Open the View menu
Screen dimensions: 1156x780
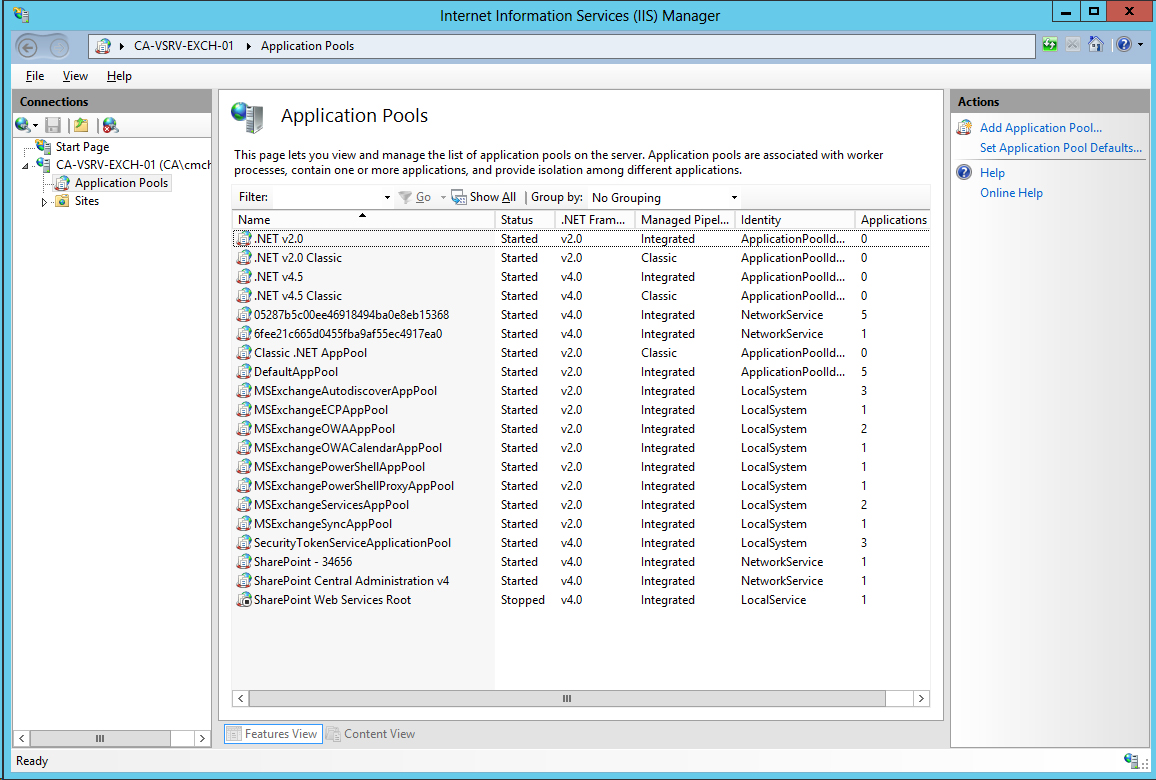(75, 75)
